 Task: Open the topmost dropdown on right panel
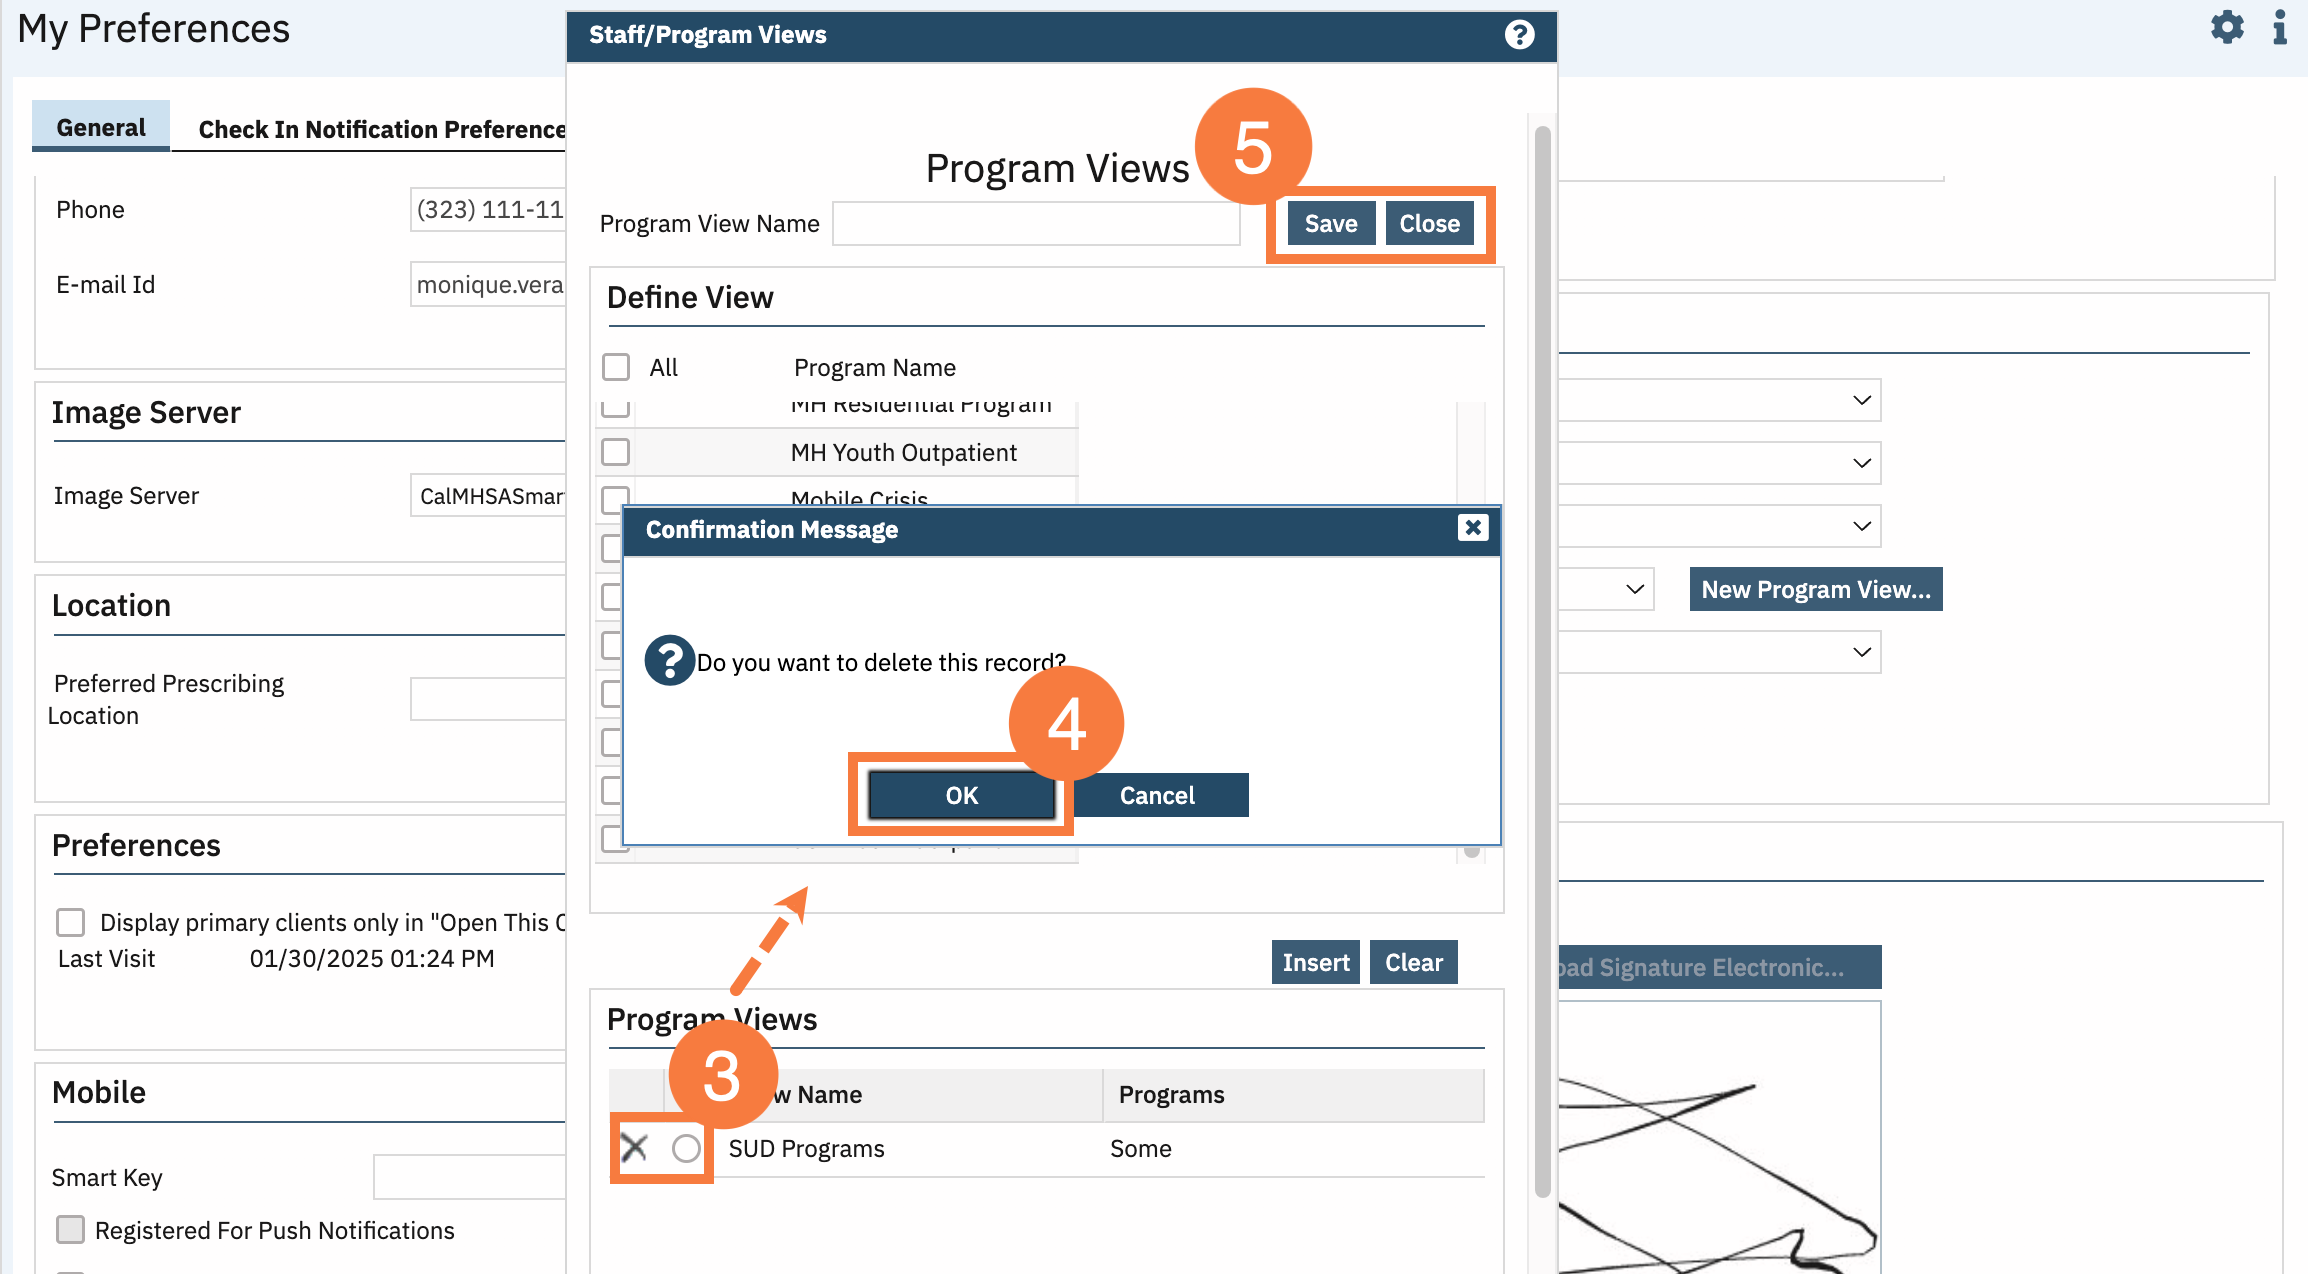[1861, 400]
